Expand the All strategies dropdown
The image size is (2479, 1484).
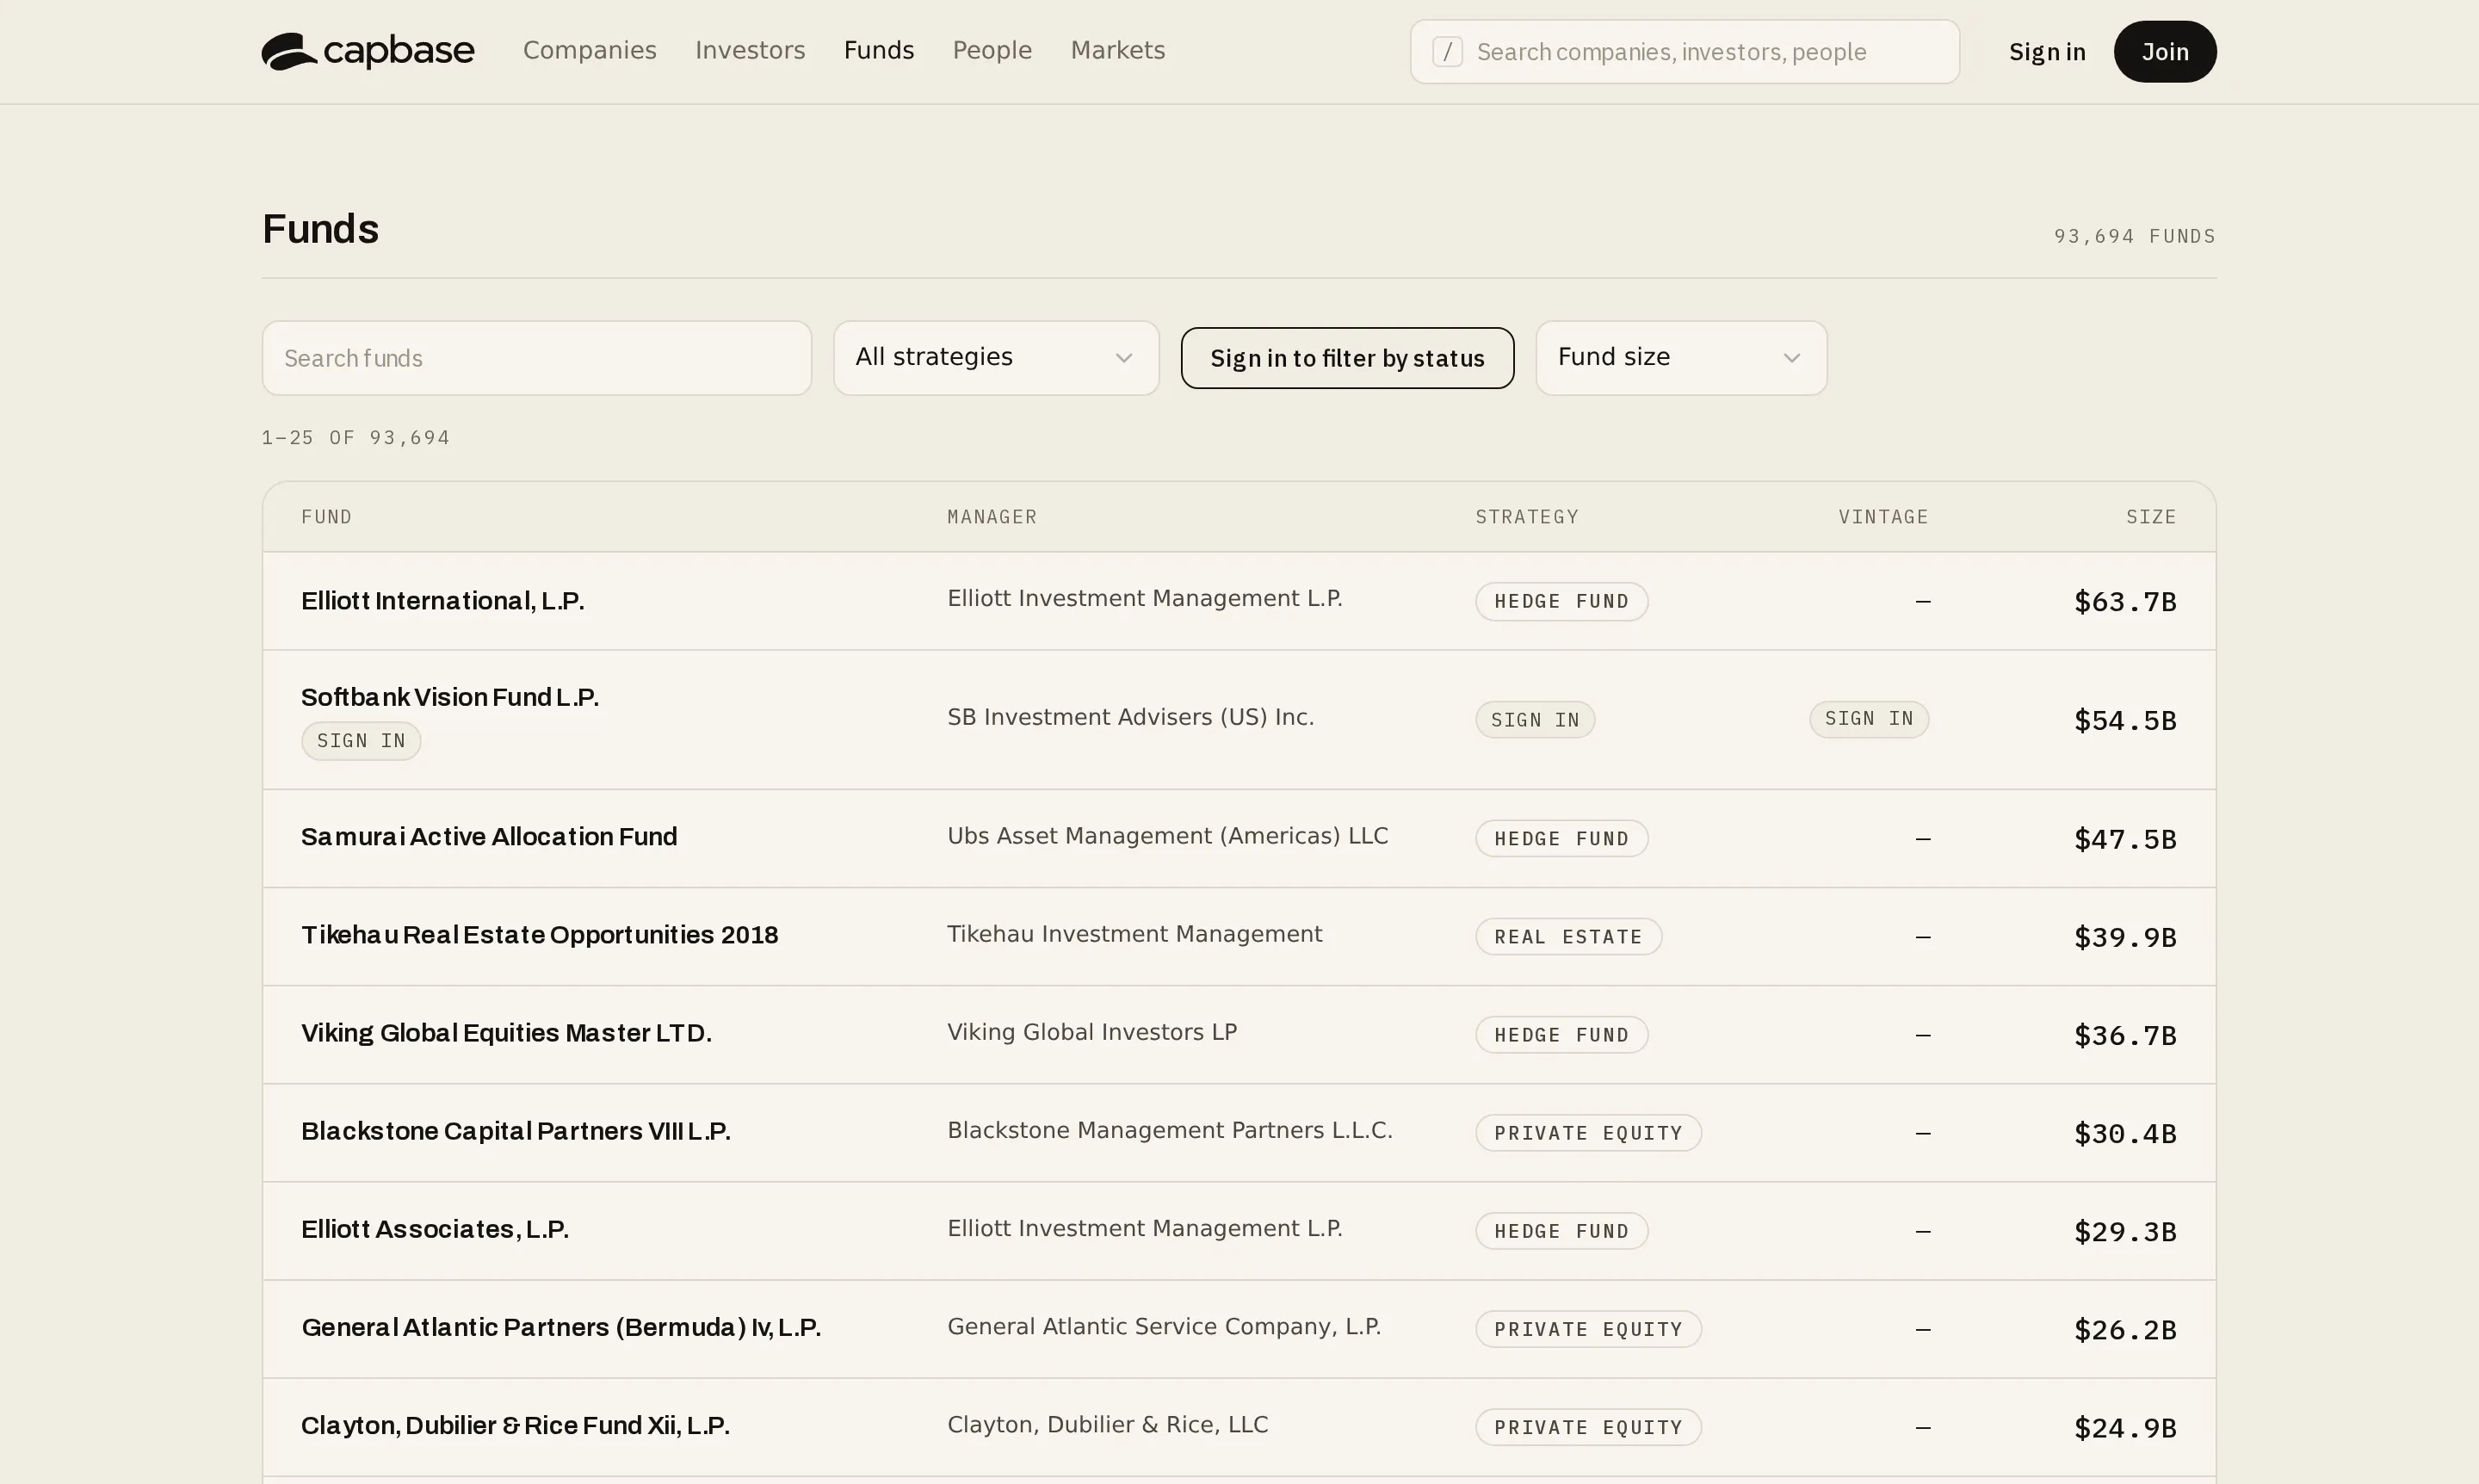coord(996,358)
